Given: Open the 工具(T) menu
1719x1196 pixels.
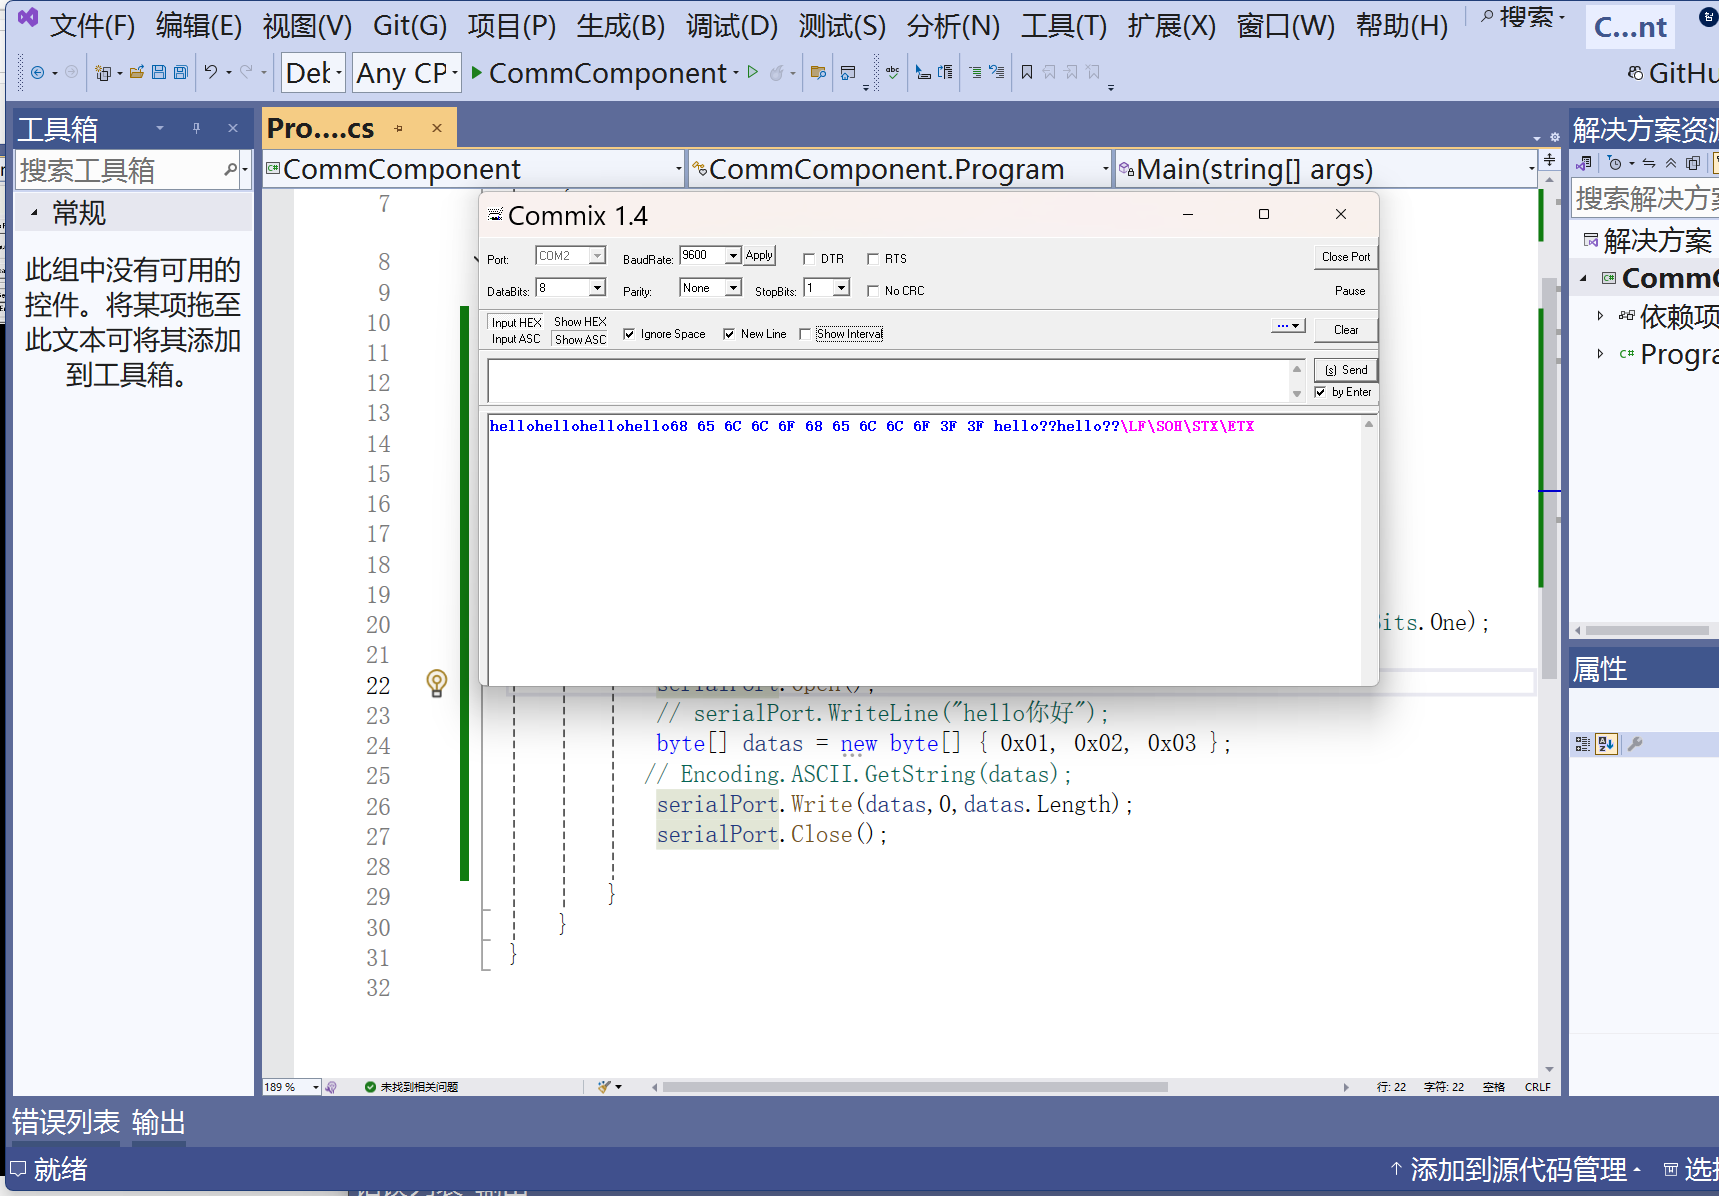Looking at the screenshot, I should [x=1063, y=25].
